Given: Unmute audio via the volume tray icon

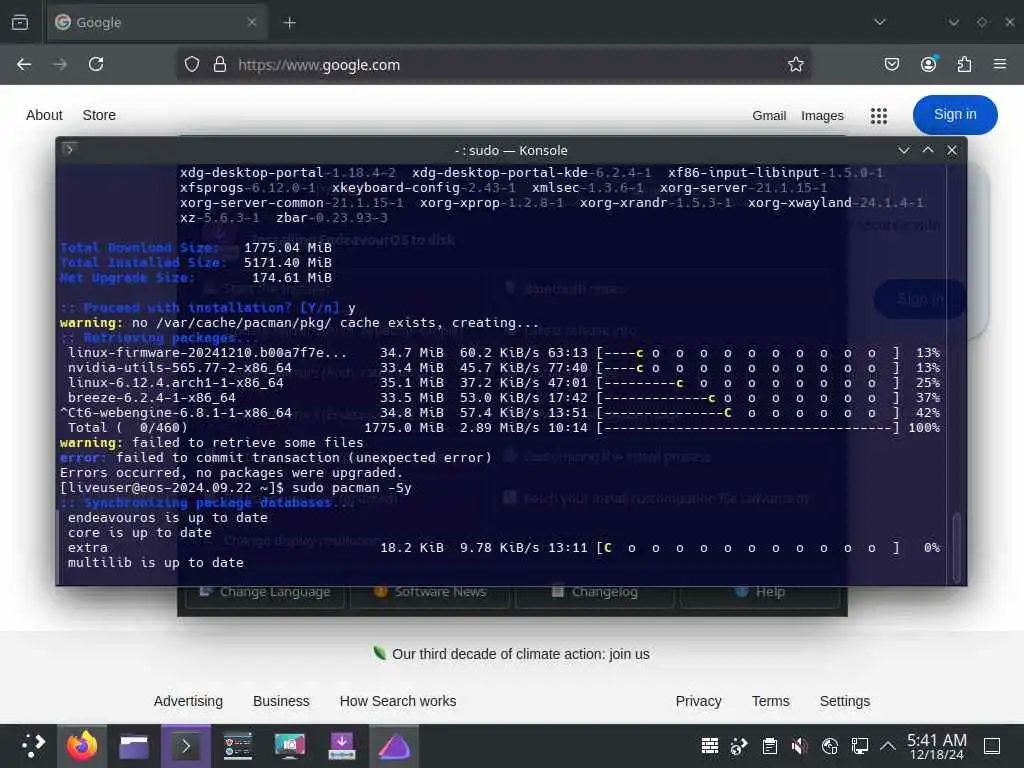Looking at the screenshot, I should [x=799, y=746].
